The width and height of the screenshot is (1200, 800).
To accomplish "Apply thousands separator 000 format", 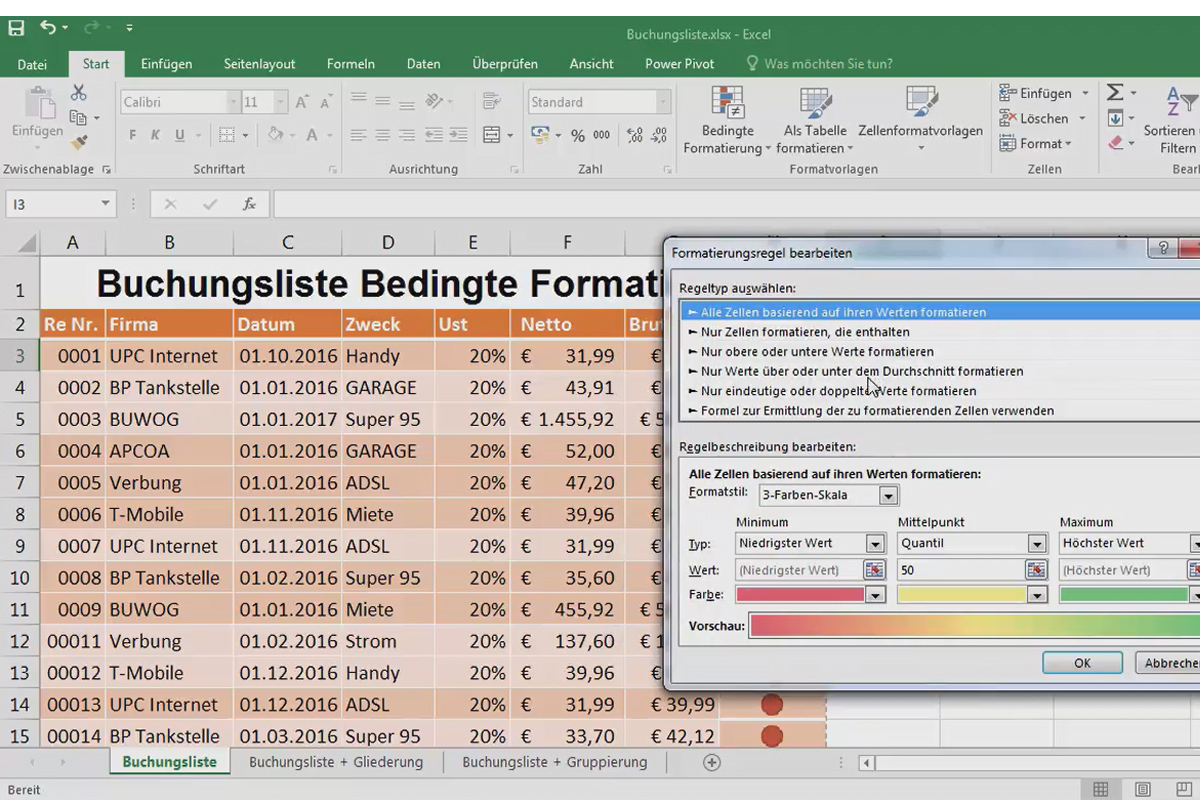I will coord(602,135).
